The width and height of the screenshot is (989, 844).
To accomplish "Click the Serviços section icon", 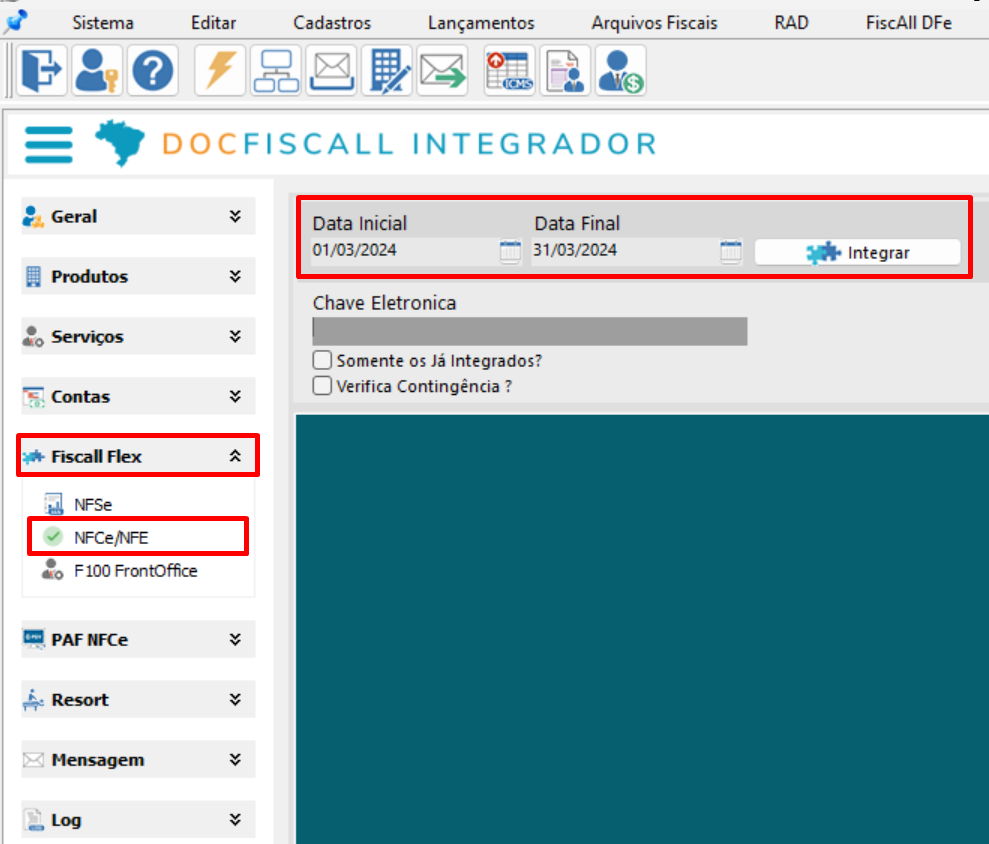I will point(33,336).
